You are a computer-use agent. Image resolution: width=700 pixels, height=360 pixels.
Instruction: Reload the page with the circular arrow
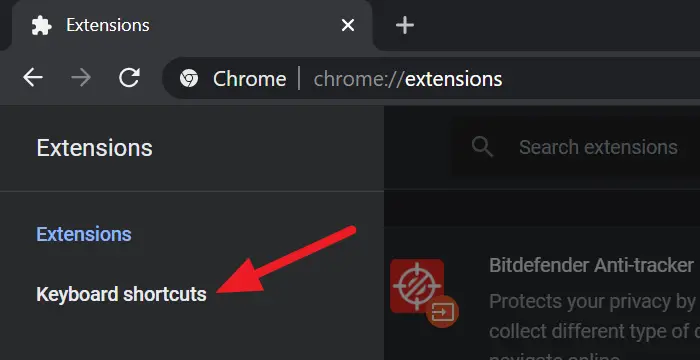tap(129, 78)
